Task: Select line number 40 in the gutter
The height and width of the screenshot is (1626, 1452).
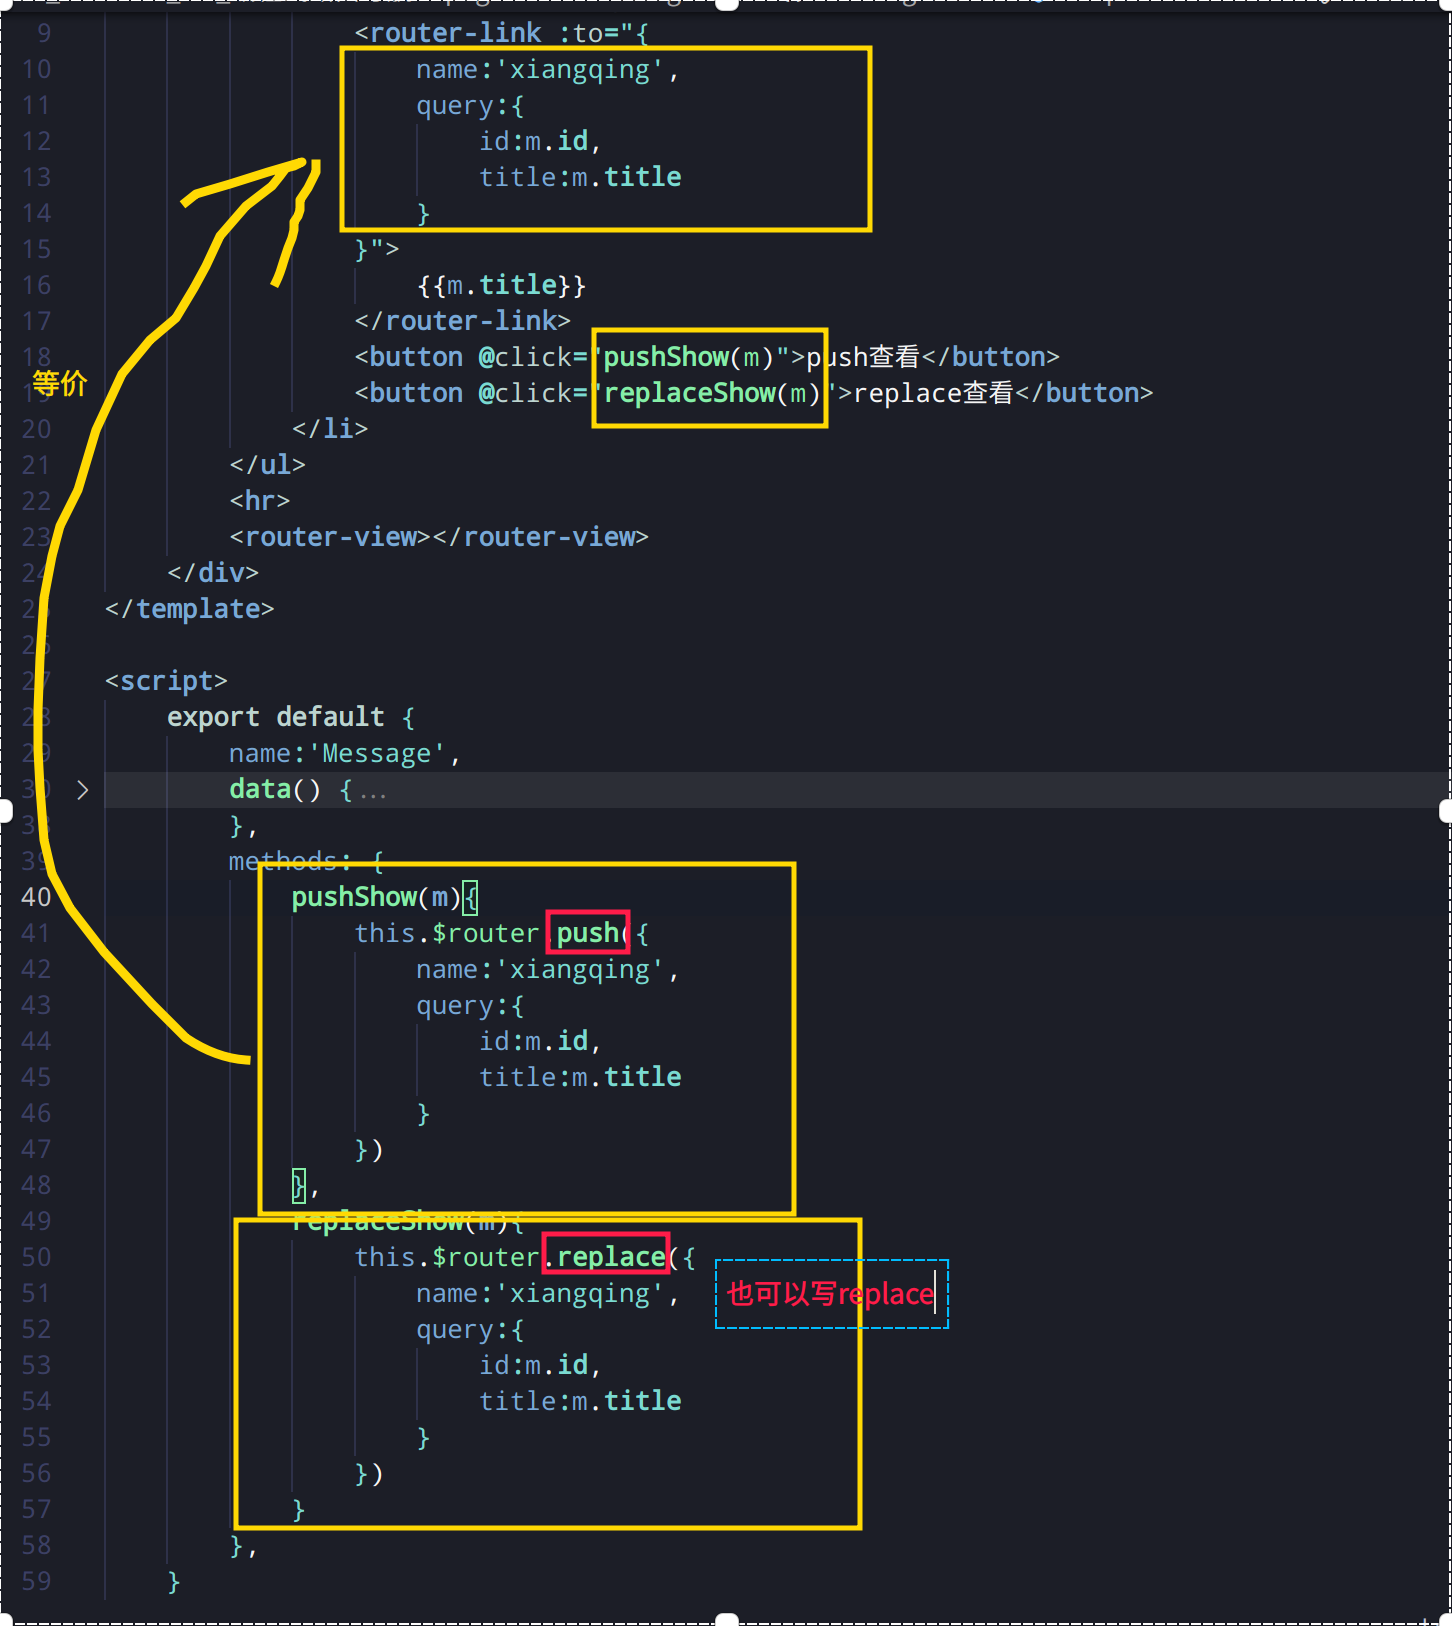Action: coord(36,897)
